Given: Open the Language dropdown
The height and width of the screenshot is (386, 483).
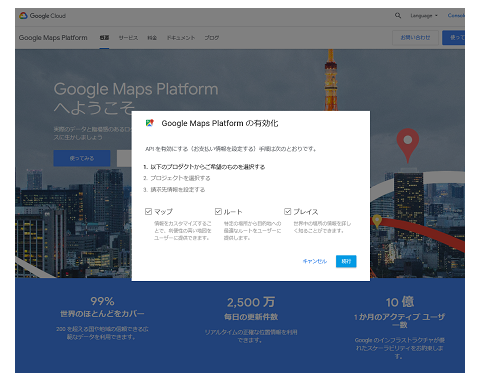Looking at the screenshot, I should click(x=424, y=16).
